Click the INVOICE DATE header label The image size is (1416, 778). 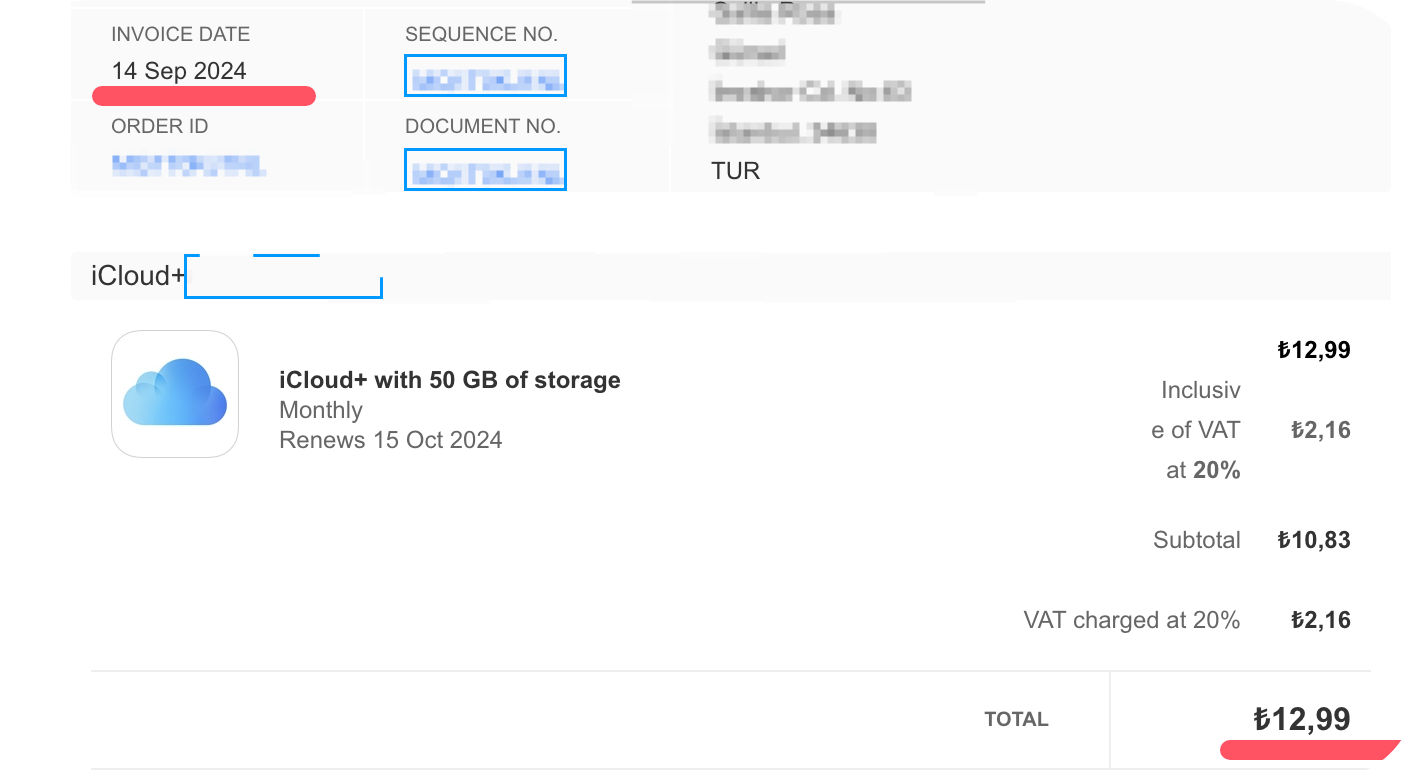point(181,34)
